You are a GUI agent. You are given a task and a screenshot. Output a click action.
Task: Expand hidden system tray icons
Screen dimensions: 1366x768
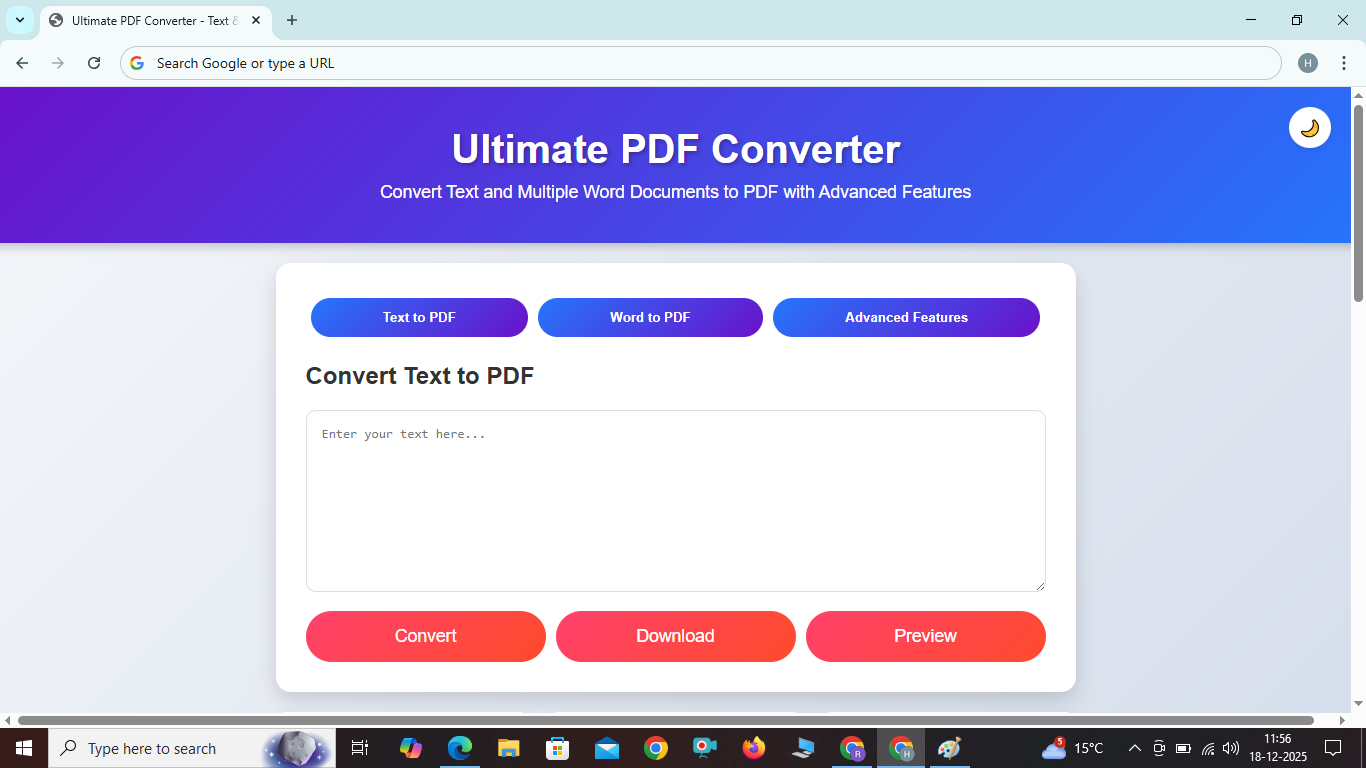coord(1134,748)
